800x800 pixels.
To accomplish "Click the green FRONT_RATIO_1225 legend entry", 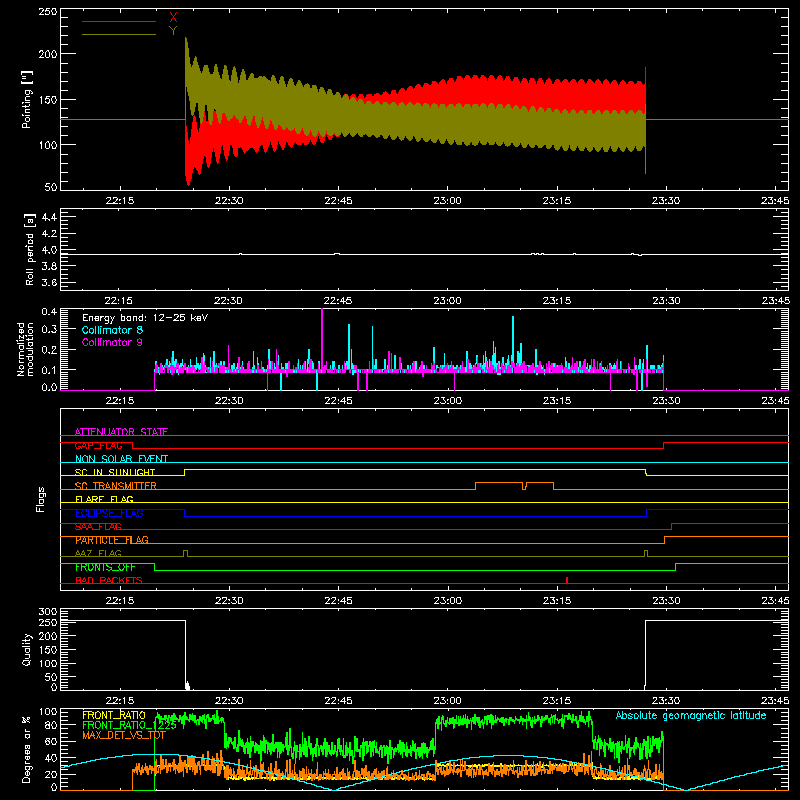I will (130, 725).
